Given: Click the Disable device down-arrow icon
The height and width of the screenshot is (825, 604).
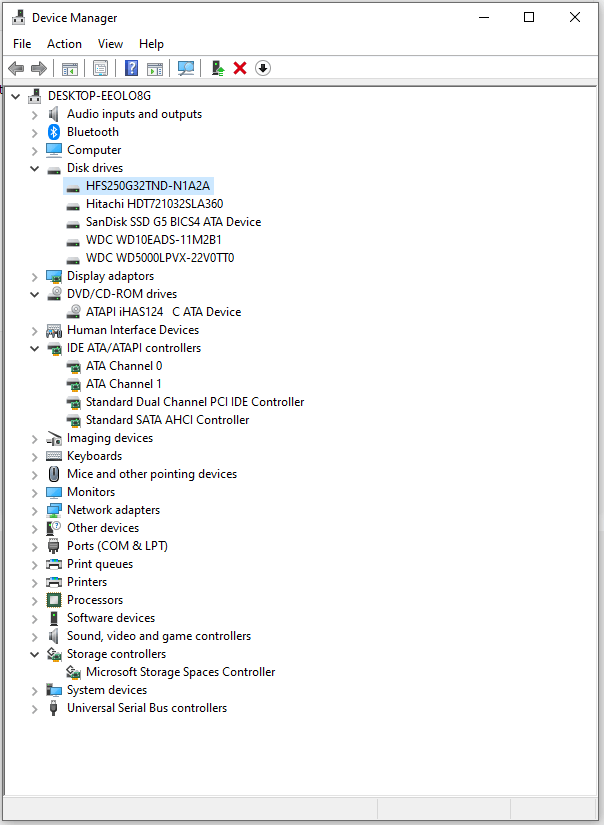Looking at the screenshot, I should (263, 68).
